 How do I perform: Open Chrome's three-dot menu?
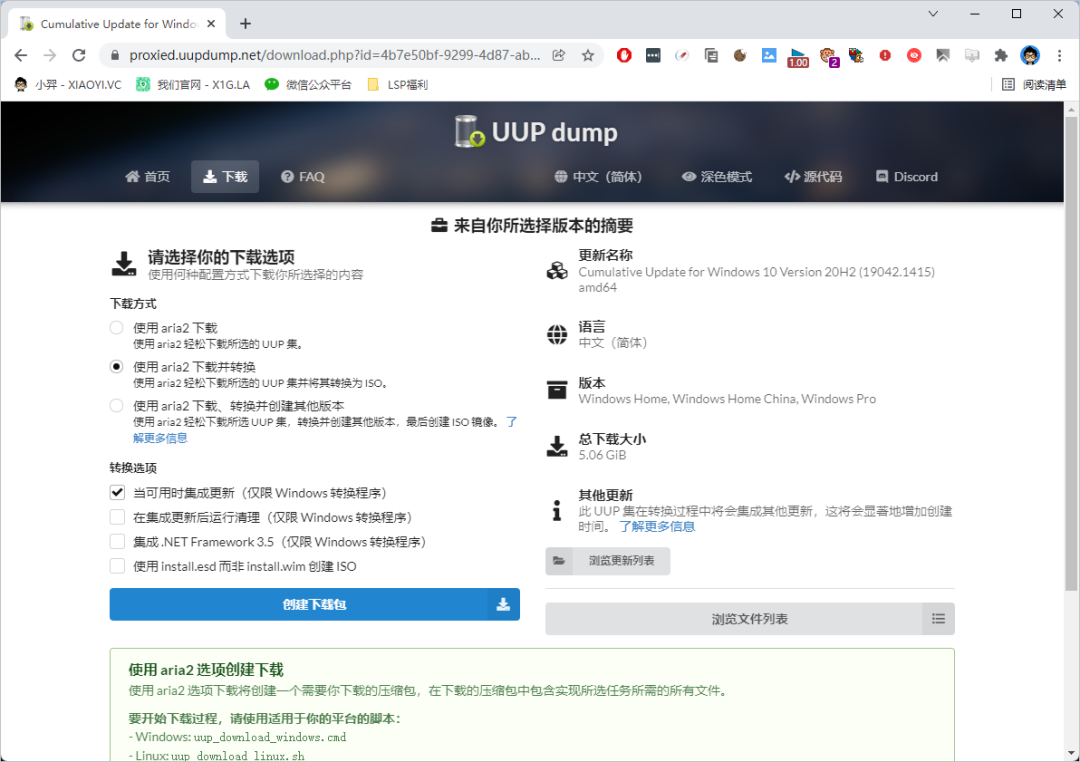(1059, 55)
